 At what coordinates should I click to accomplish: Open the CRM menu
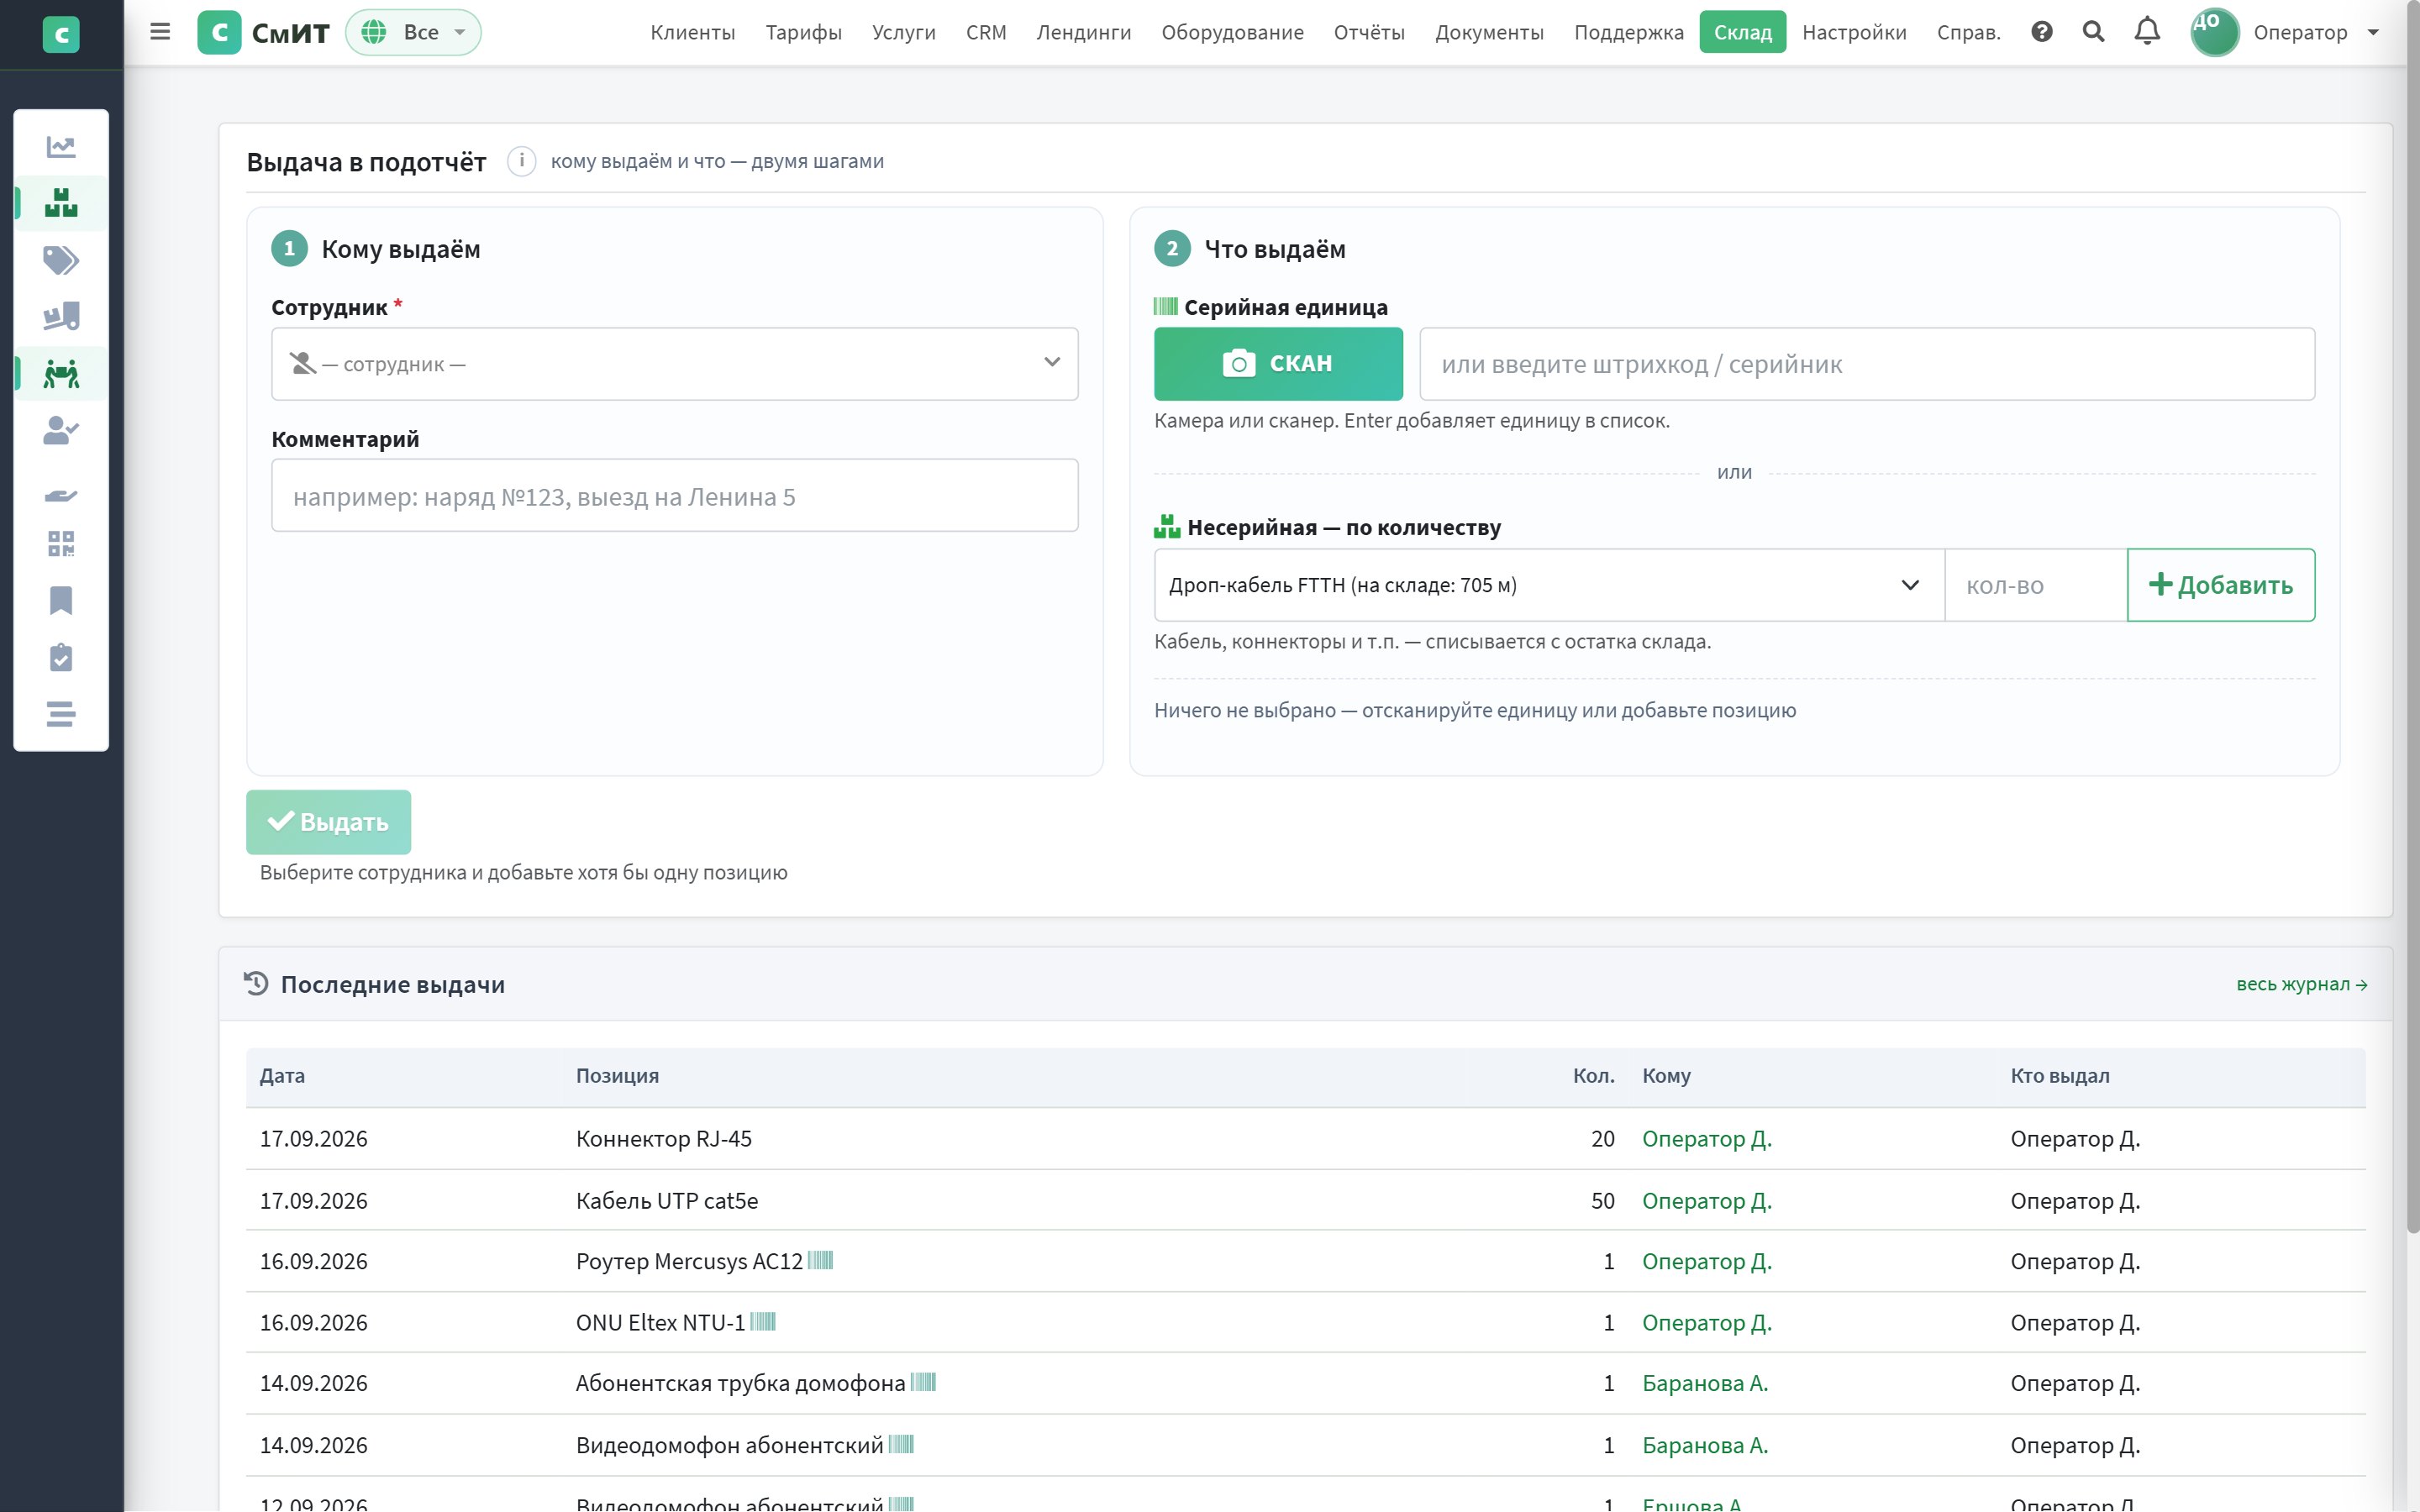[x=986, y=32]
